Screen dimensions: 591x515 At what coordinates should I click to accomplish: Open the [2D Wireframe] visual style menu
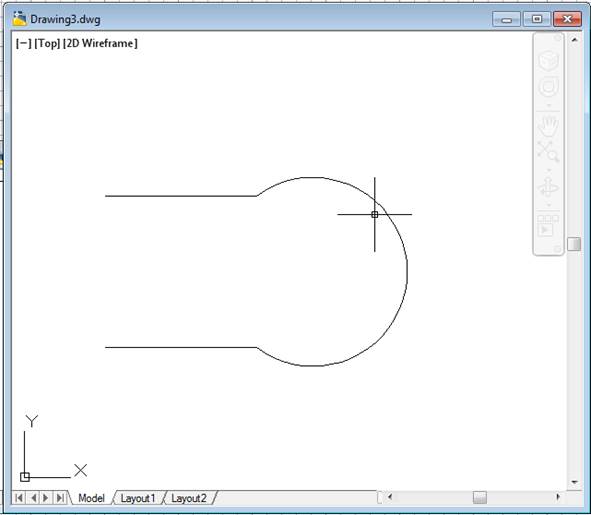[100, 43]
